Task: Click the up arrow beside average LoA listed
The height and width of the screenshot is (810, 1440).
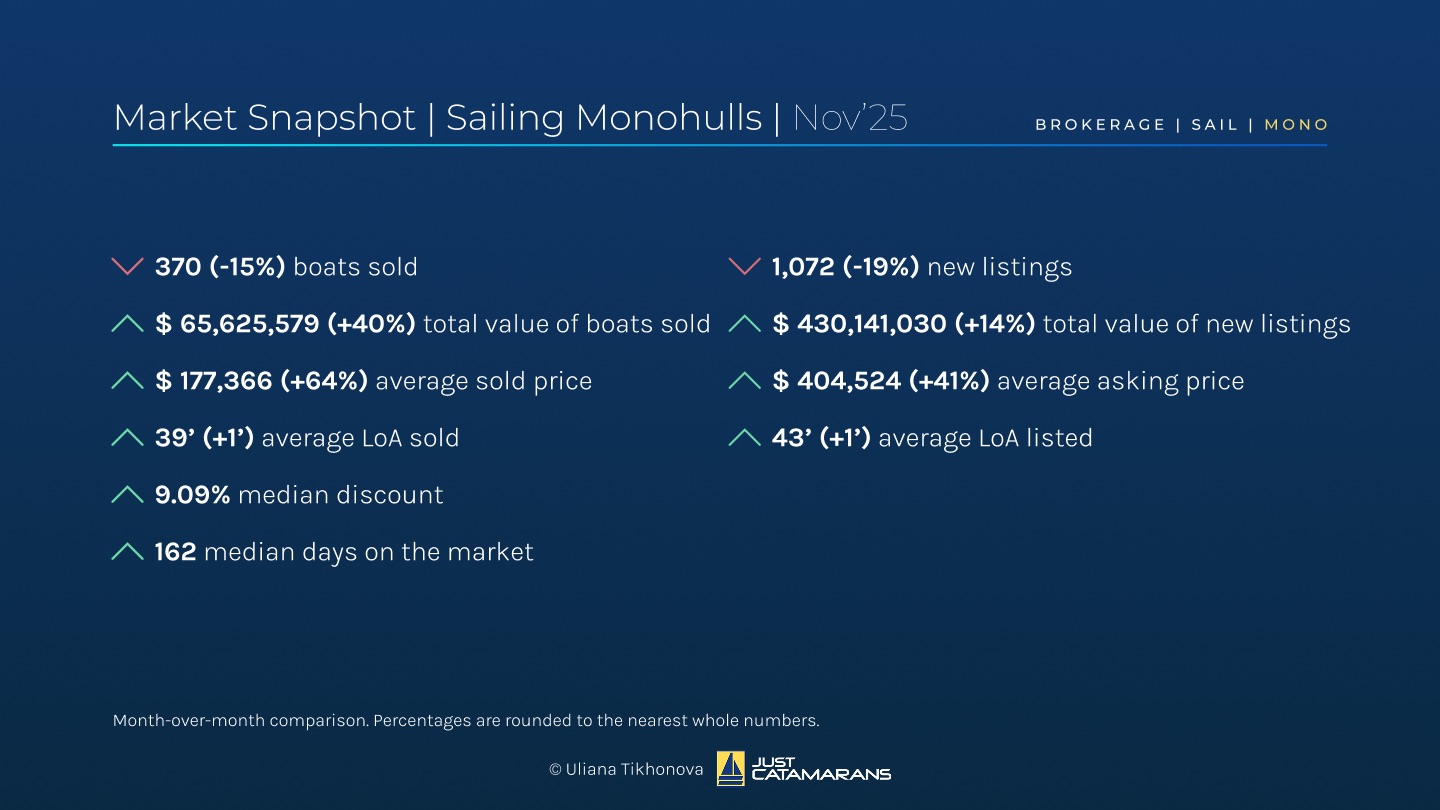Action: click(745, 438)
